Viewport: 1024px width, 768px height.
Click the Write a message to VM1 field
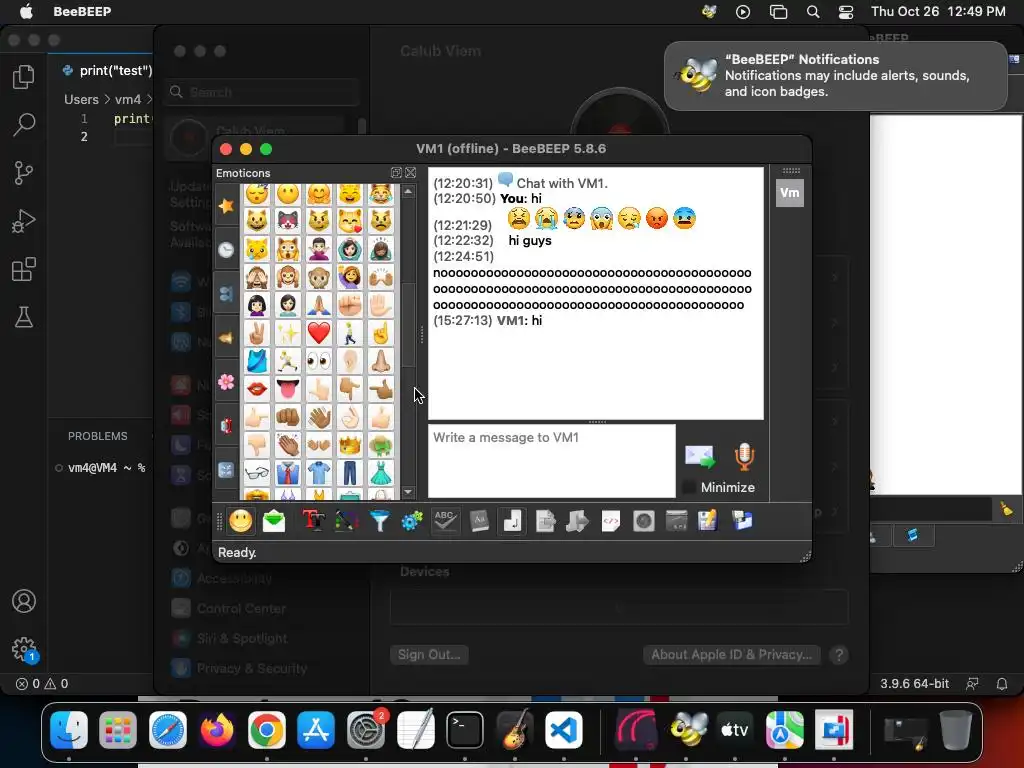pyautogui.click(x=551, y=461)
